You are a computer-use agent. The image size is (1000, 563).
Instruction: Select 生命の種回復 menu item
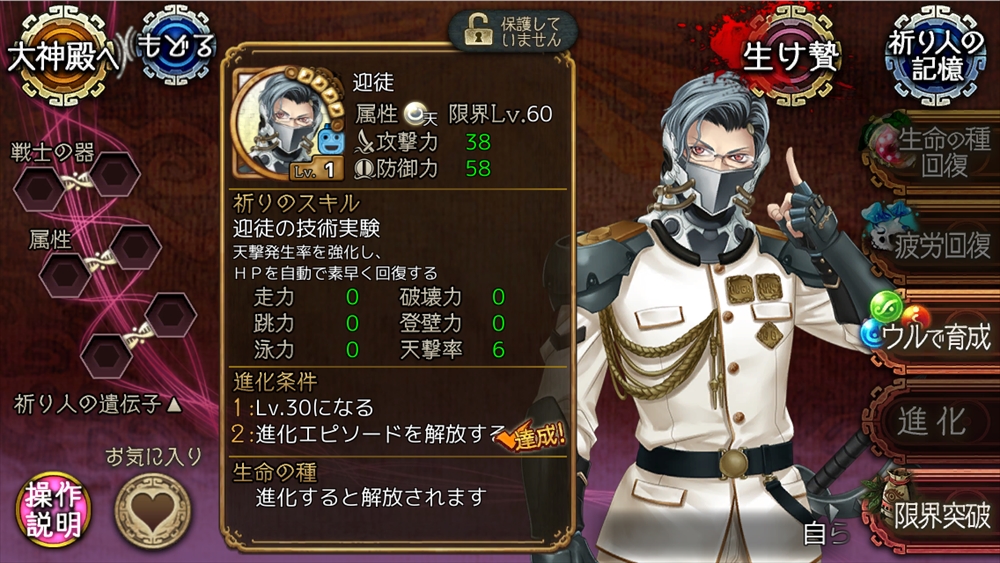930,152
